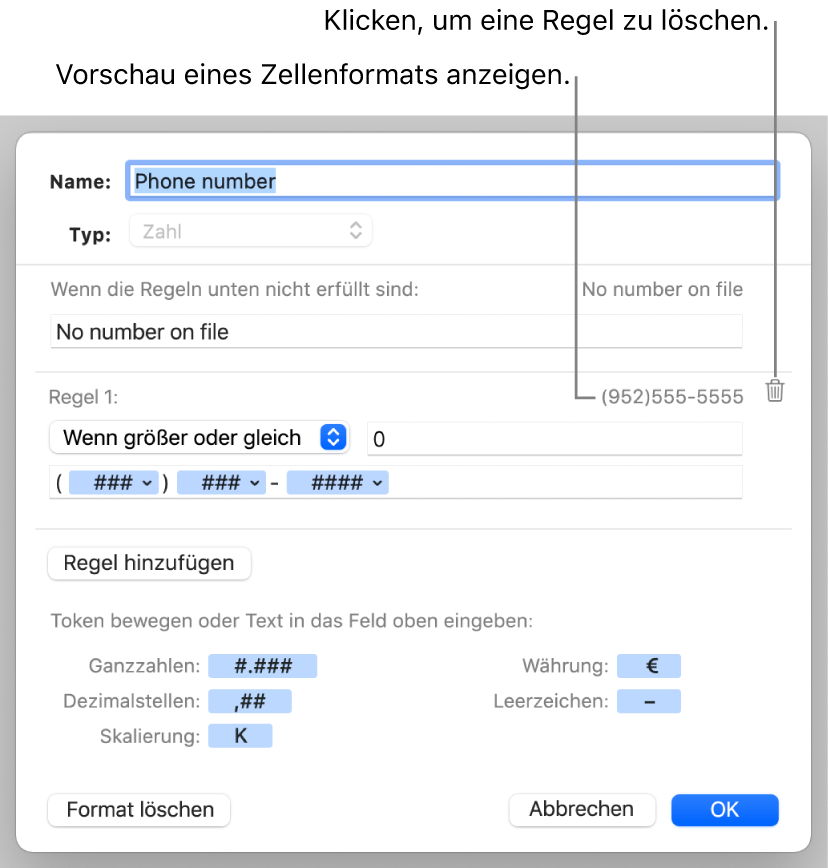The height and width of the screenshot is (868, 828).
Task: Click the rule value field containing 0
Action: coord(555,438)
